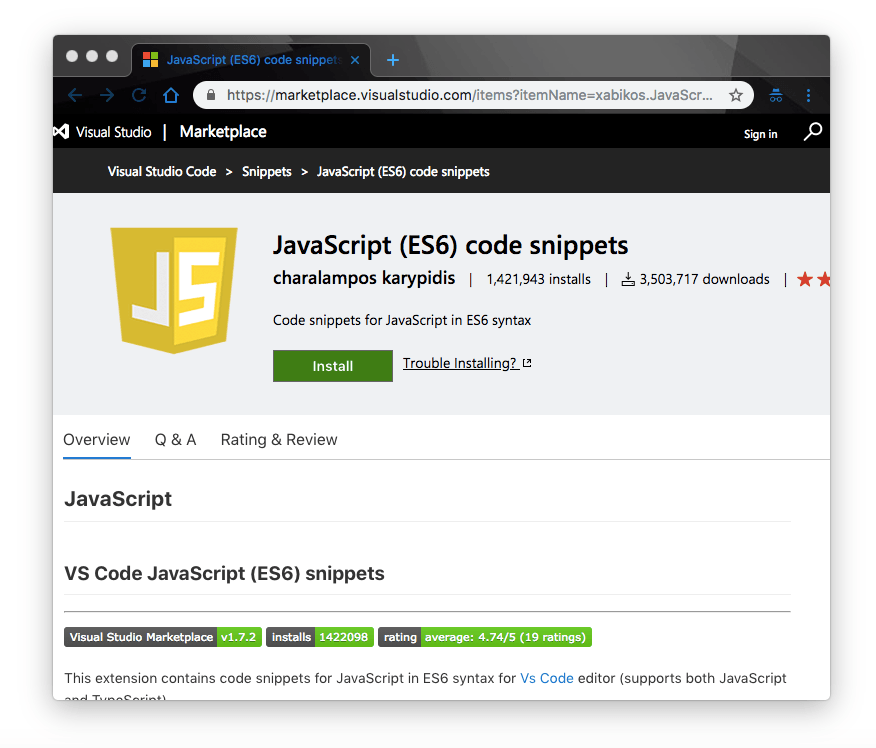Image resolution: width=876 pixels, height=748 pixels.
Task: Switch to the Q & A tab
Action: [175, 440]
